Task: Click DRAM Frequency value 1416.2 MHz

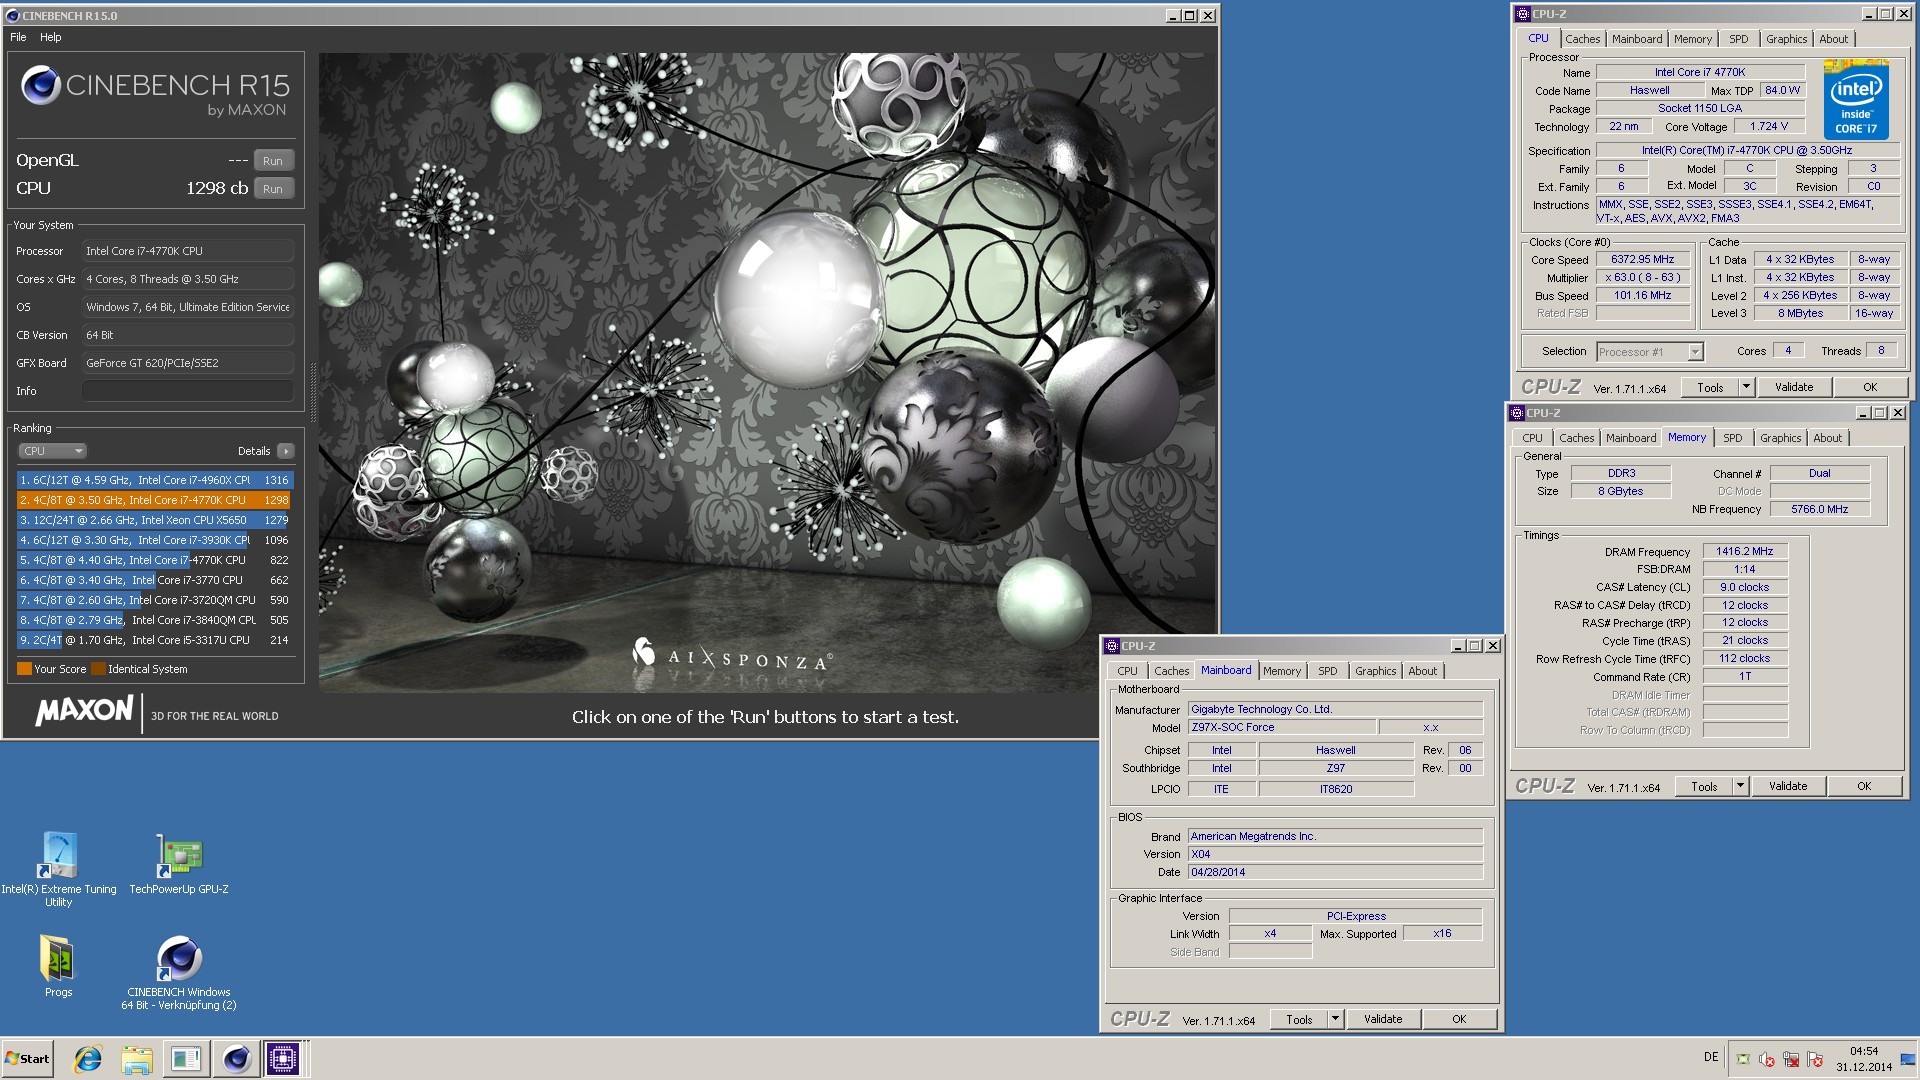Action: pos(1744,551)
